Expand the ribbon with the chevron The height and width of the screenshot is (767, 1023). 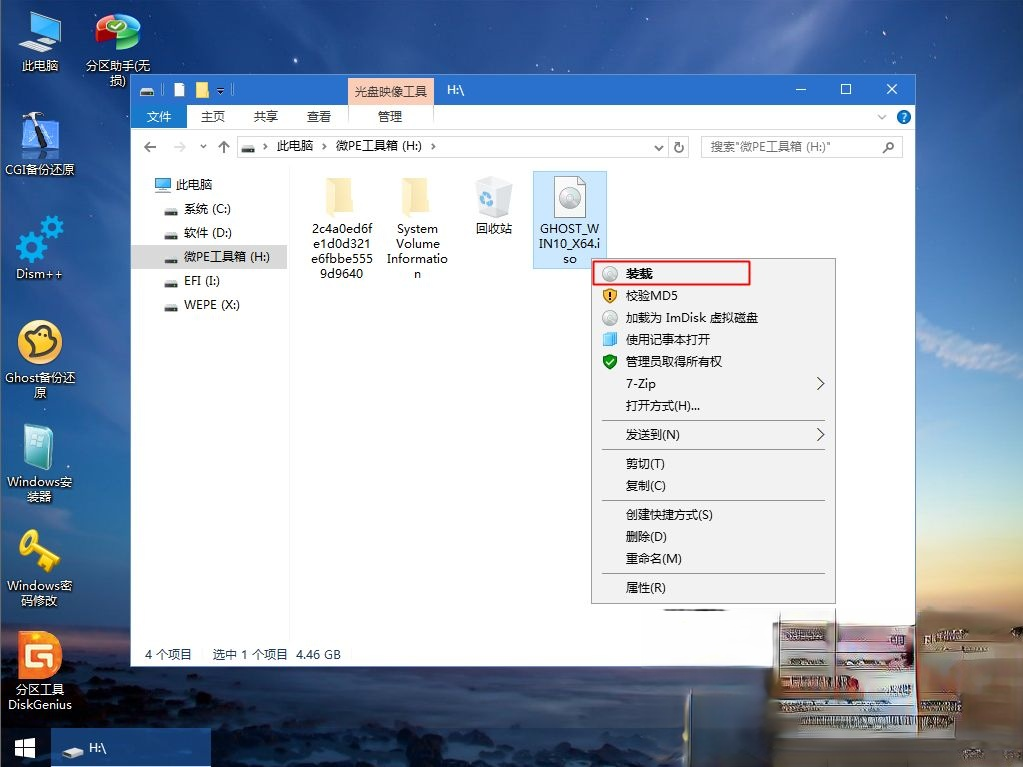click(x=882, y=117)
